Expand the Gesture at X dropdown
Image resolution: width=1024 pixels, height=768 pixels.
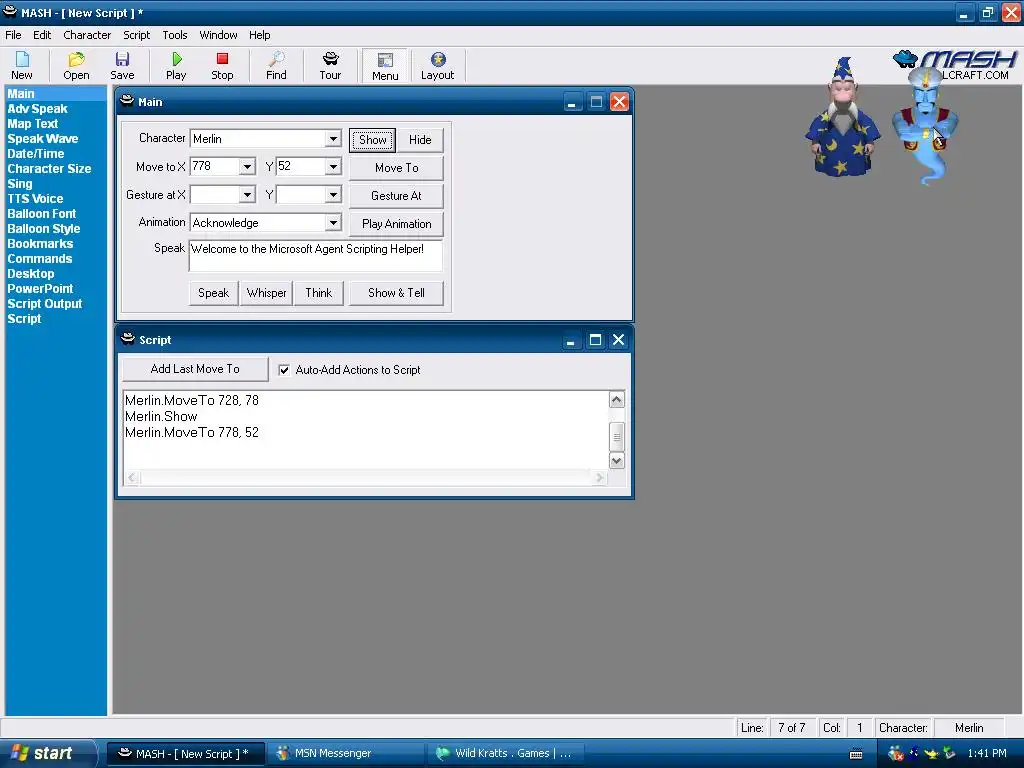[x=247, y=195]
